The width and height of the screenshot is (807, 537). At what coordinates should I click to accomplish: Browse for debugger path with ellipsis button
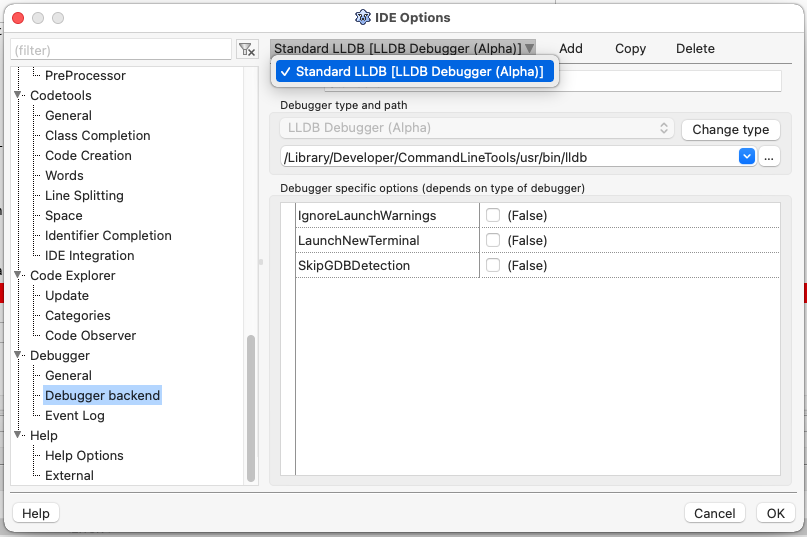coord(769,157)
